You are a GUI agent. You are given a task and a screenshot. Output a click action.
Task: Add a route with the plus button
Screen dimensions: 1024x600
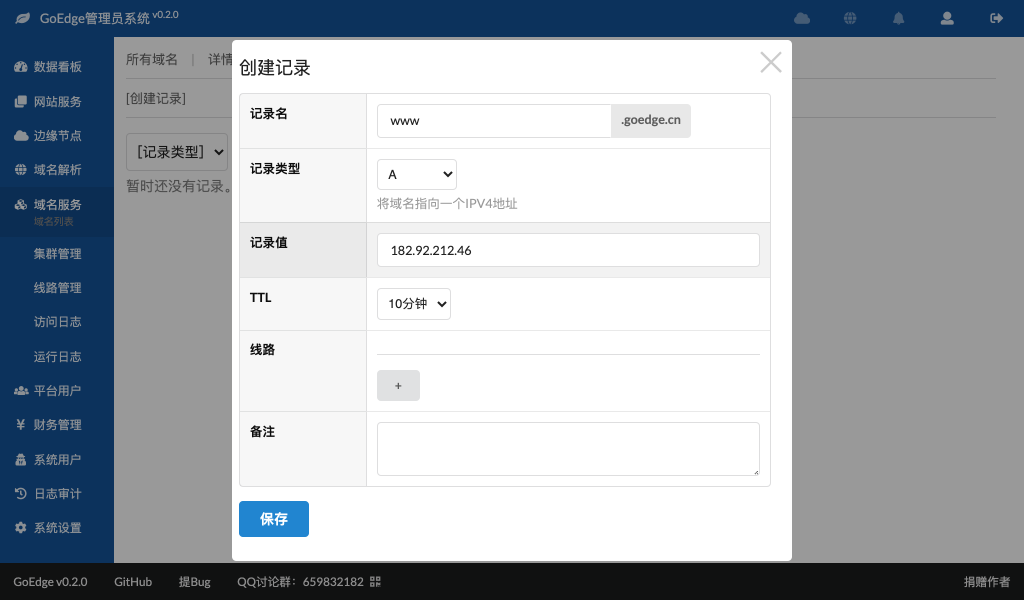click(x=398, y=385)
